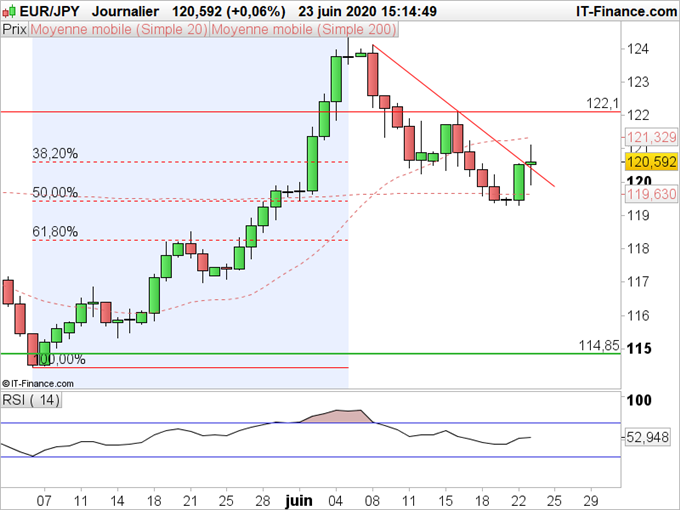This screenshot has width=680, height=510.
Task: Click the 119,630 moving average price tag
Action: pos(651,194)
